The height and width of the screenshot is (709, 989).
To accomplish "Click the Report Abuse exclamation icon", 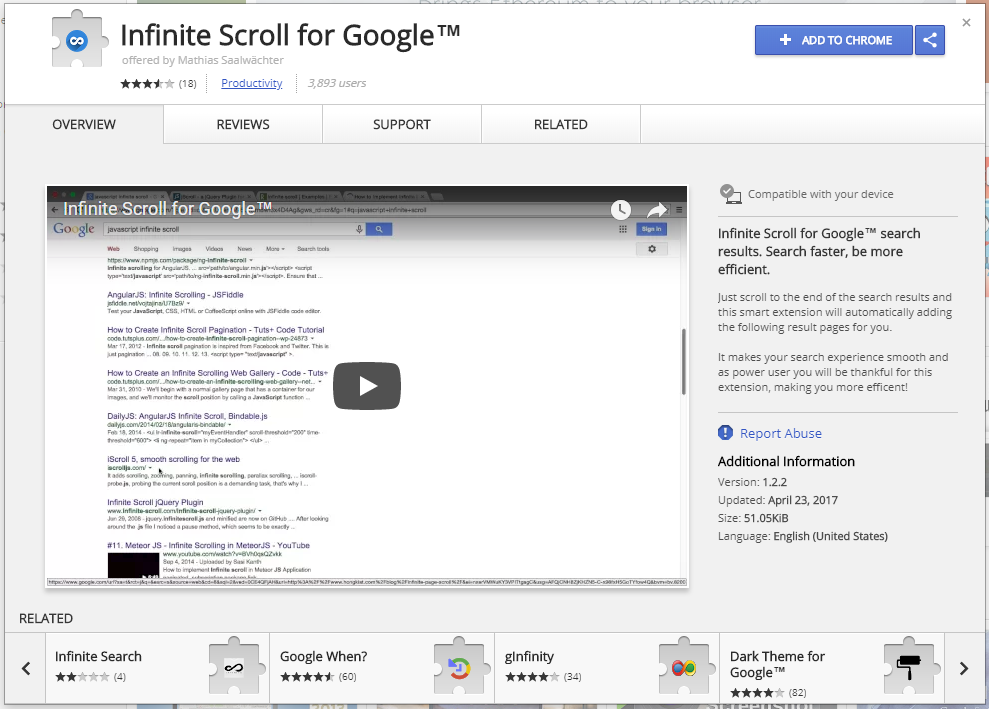I will 725,433.
